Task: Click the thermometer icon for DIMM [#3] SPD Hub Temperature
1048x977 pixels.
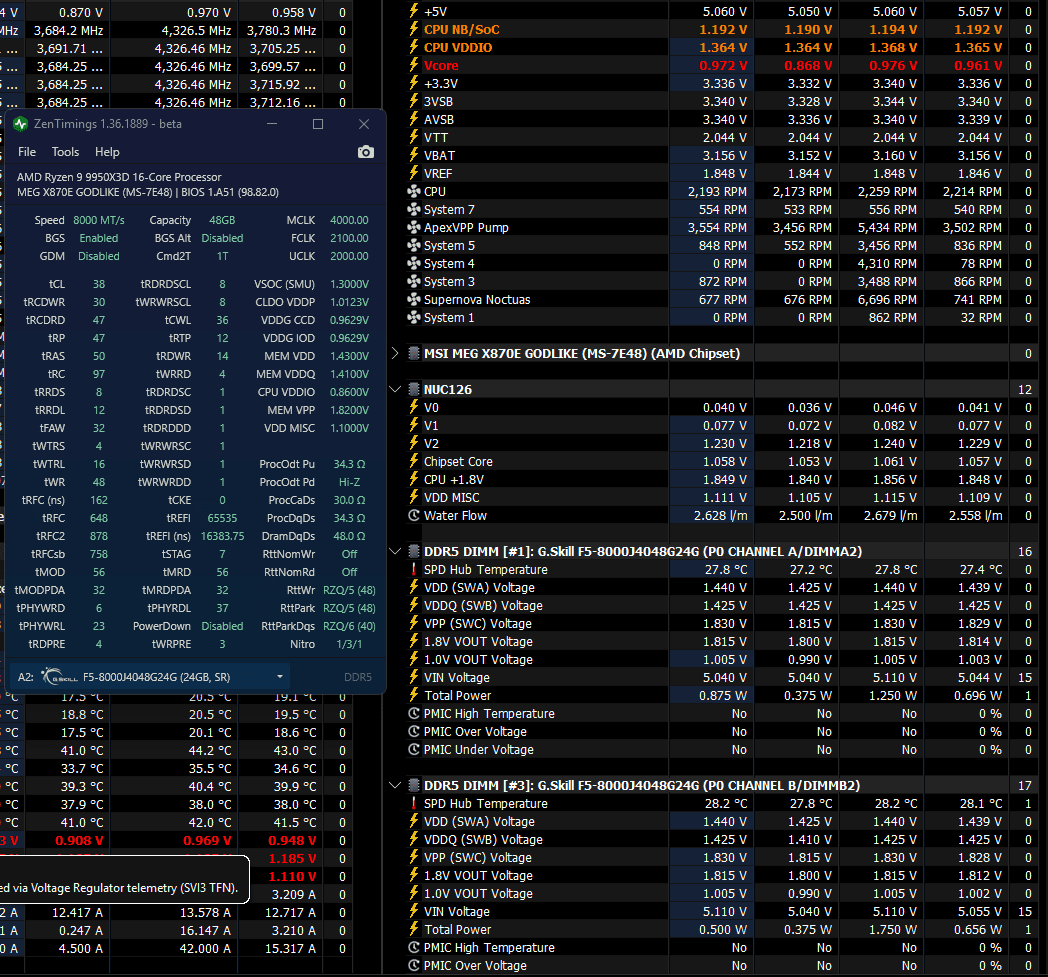Action: (414, 803)
